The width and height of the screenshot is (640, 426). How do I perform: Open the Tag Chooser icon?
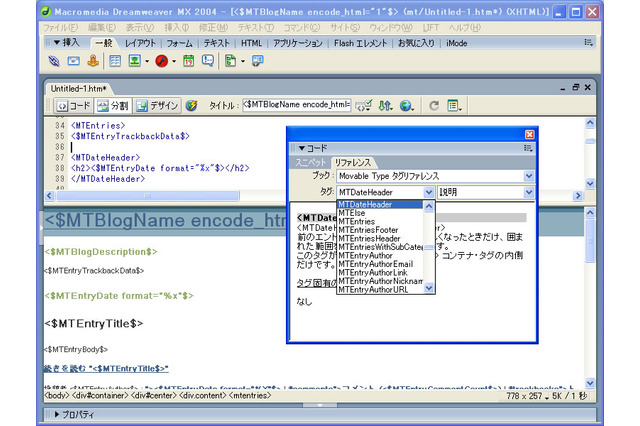(x=258, y=61)
